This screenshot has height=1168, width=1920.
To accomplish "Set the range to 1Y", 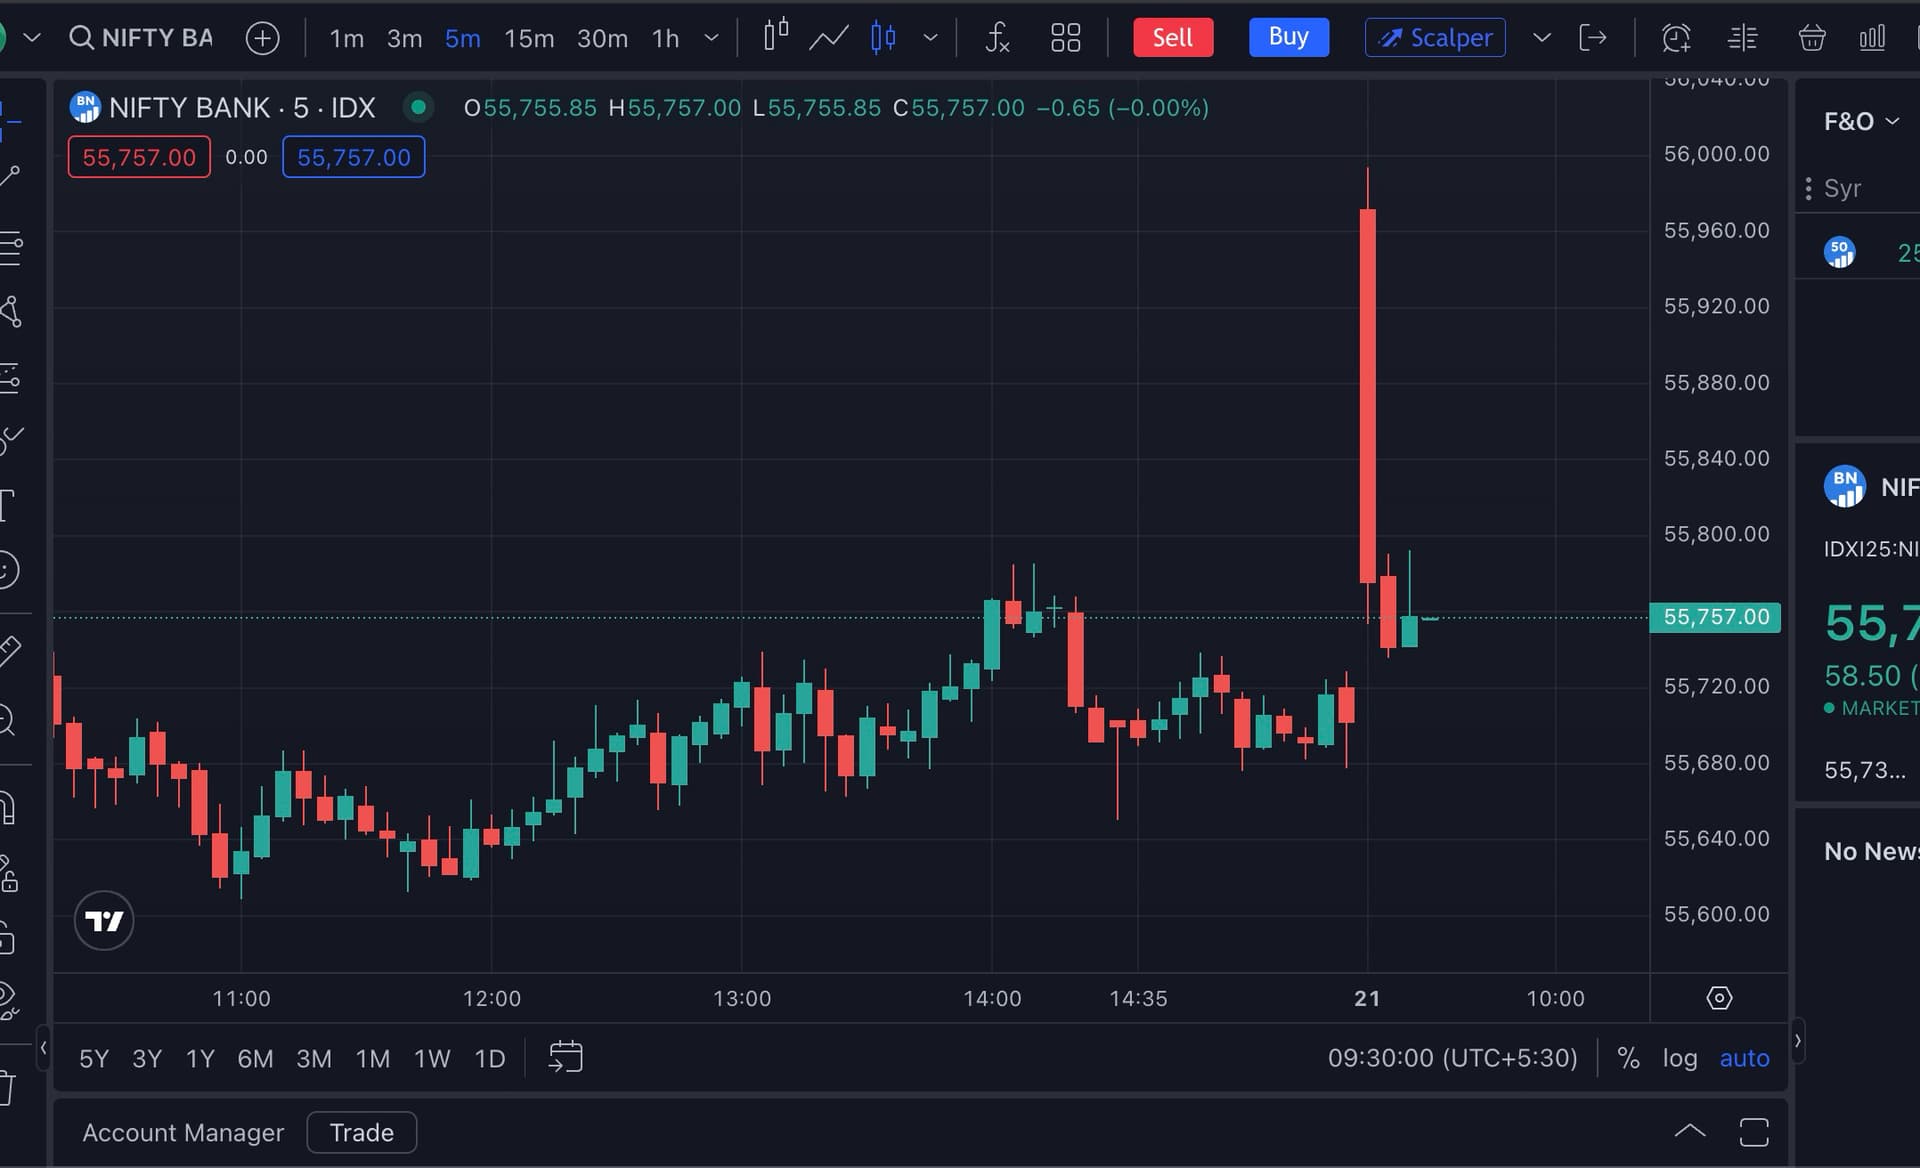I will pos(200,1058).
